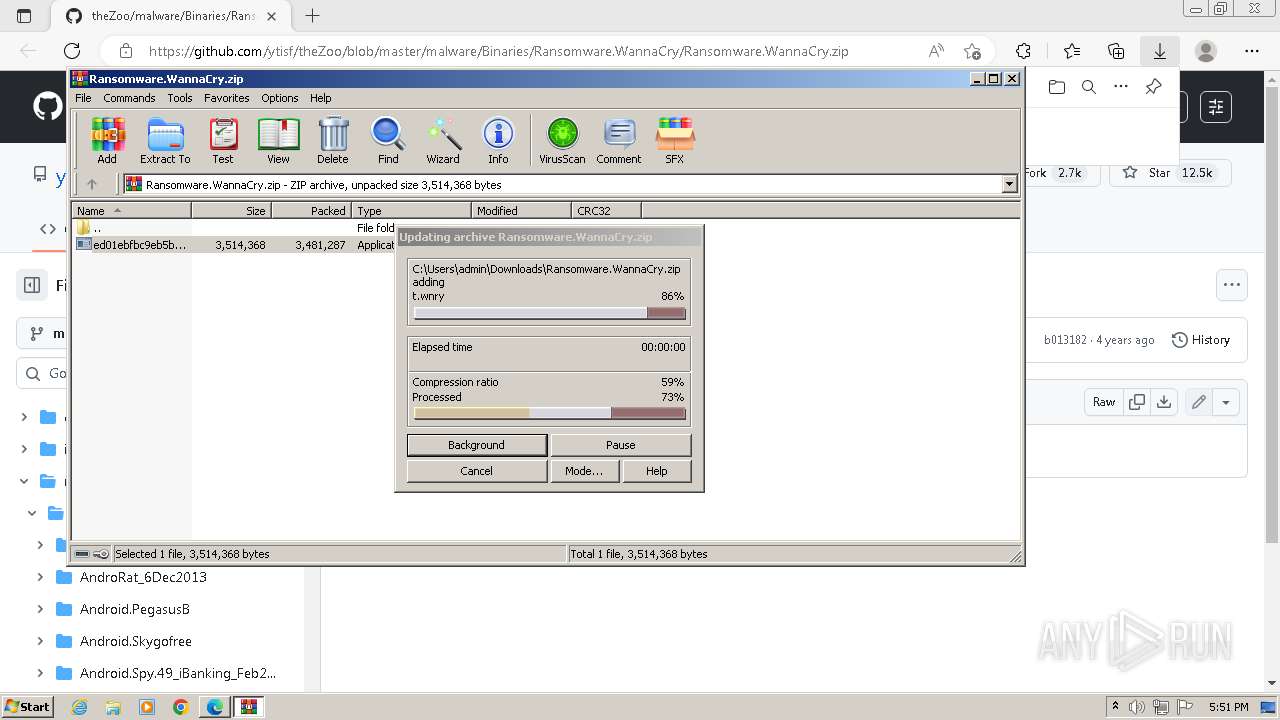Go up one folder level arrow
Screen dimensions: 1280x720
92,184
